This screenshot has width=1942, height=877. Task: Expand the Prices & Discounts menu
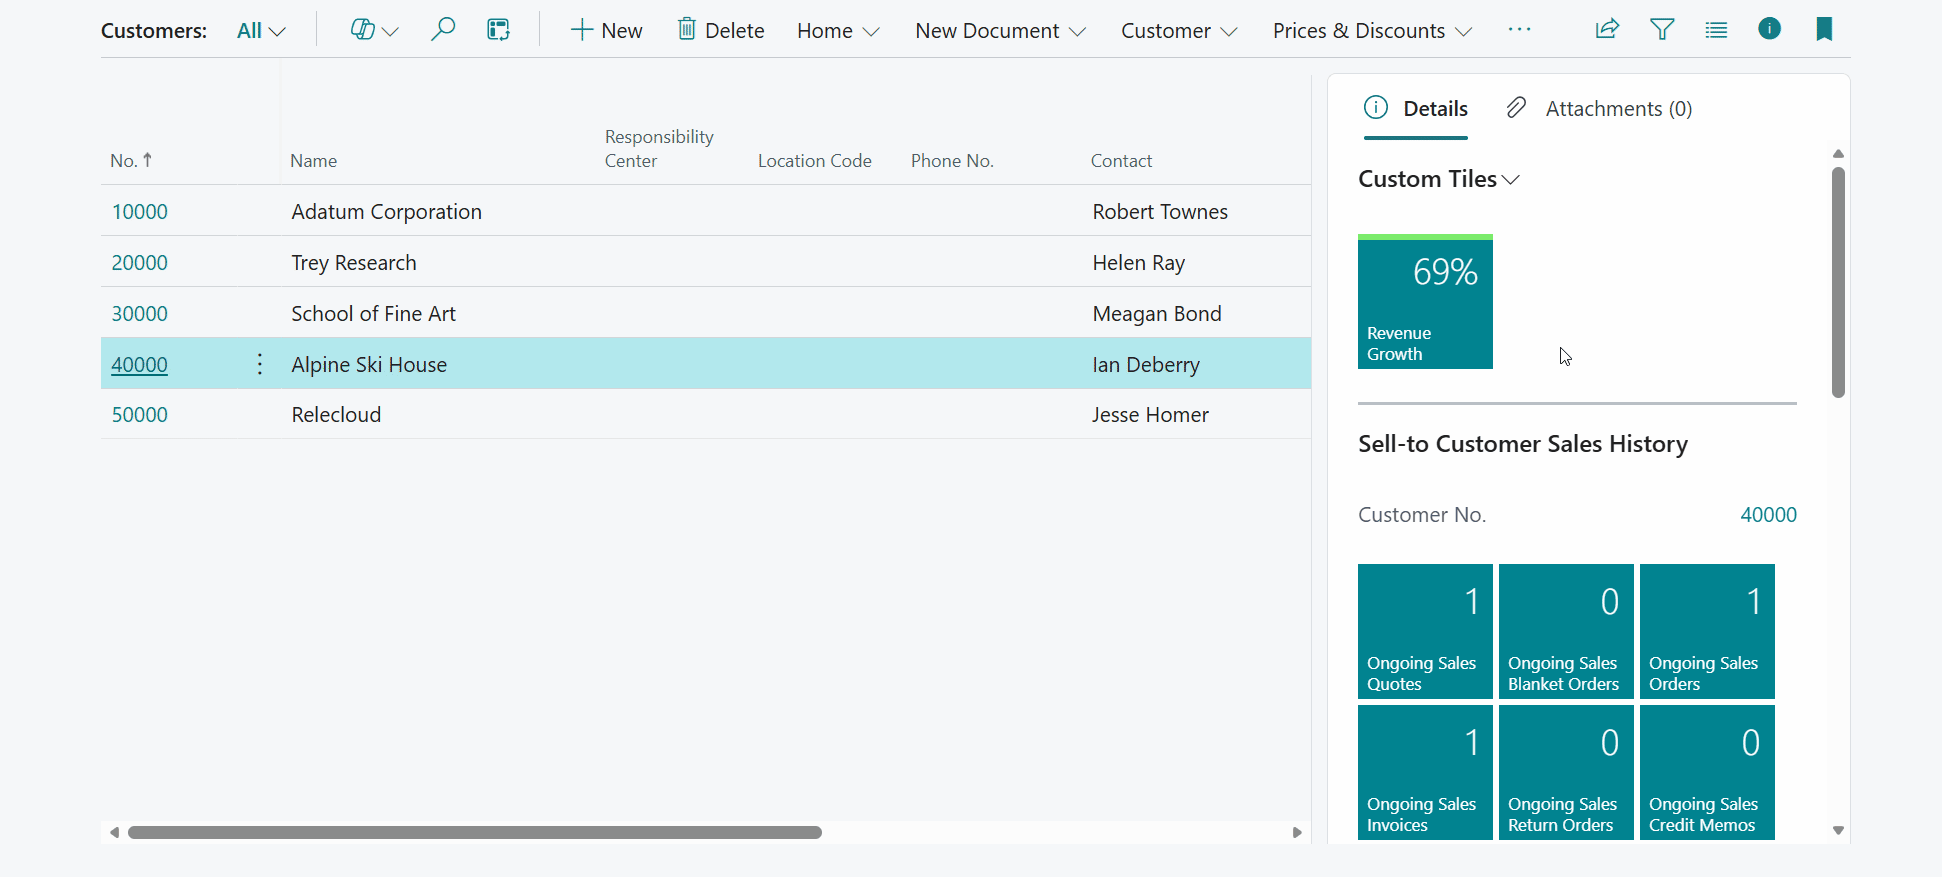[x=1371, y=31]
